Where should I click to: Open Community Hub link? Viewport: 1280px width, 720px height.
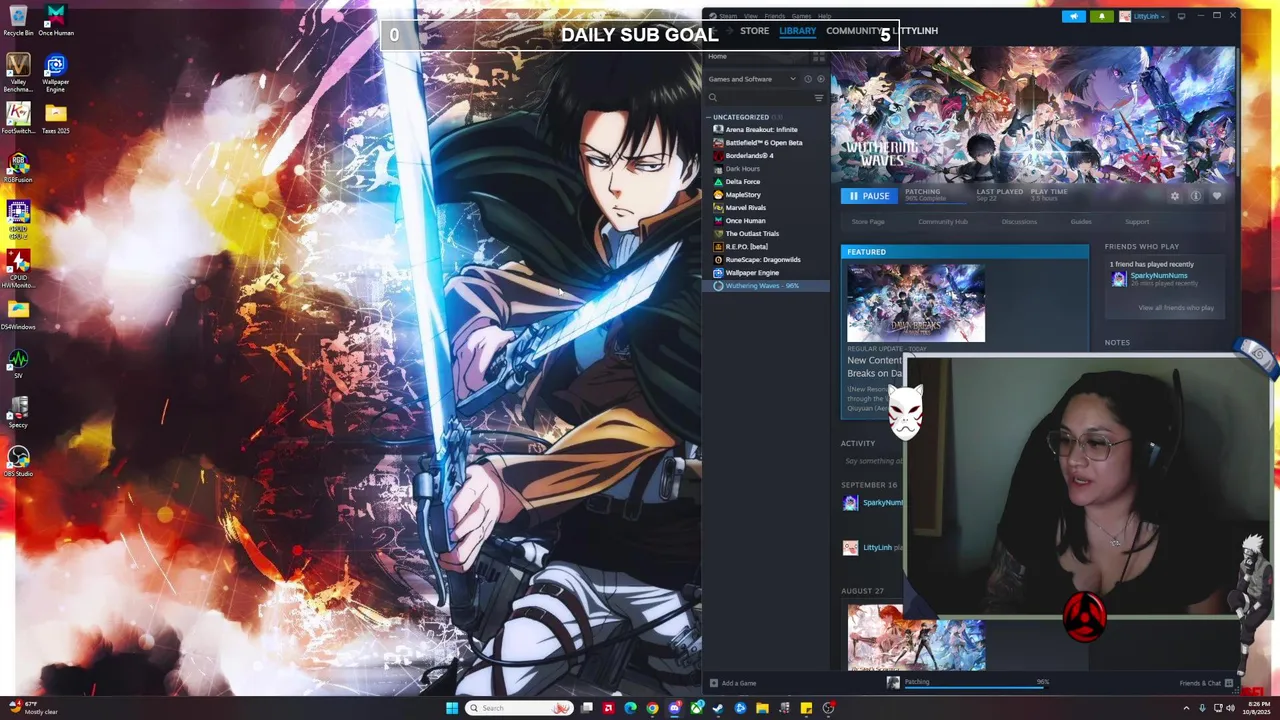click(x=943, y=222)
